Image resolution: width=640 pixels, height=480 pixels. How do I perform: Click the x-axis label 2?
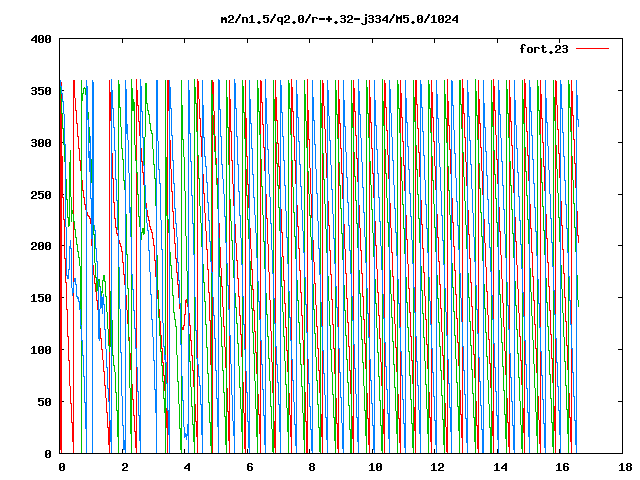(124, 467)
